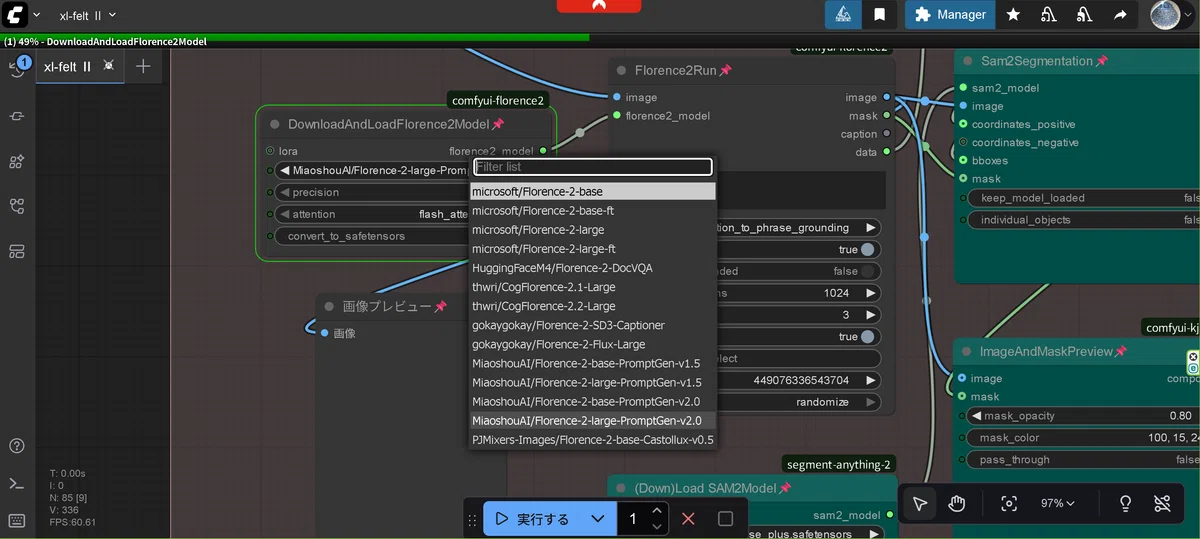This screenshot has width=1200, height=539.
Task: Click the clear queue square icon
Action: (726, 519)
